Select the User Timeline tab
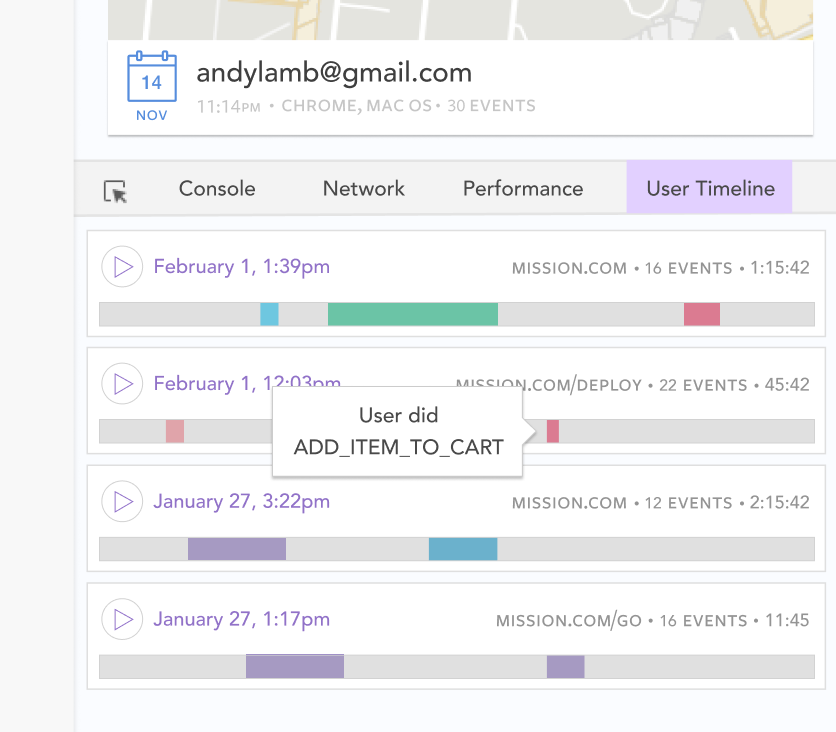 [x=709, y=188]
